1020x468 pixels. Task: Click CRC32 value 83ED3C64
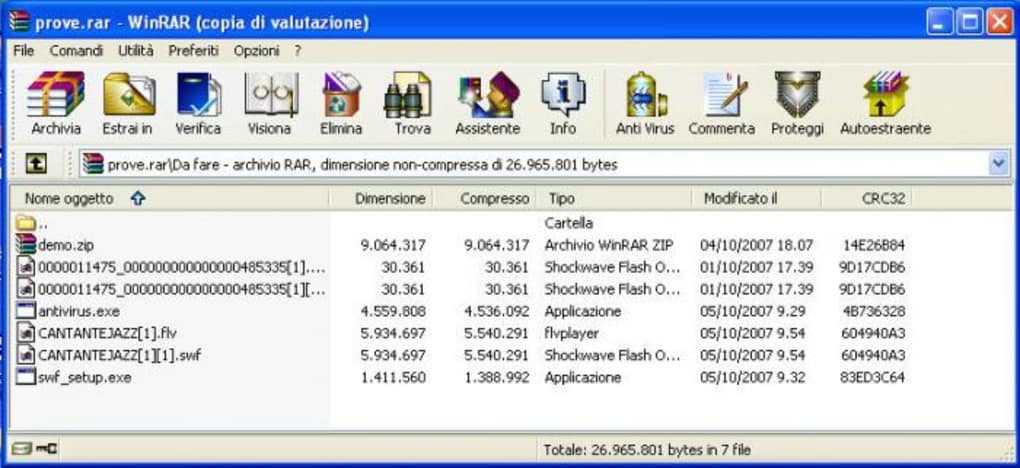pos(872,378)
